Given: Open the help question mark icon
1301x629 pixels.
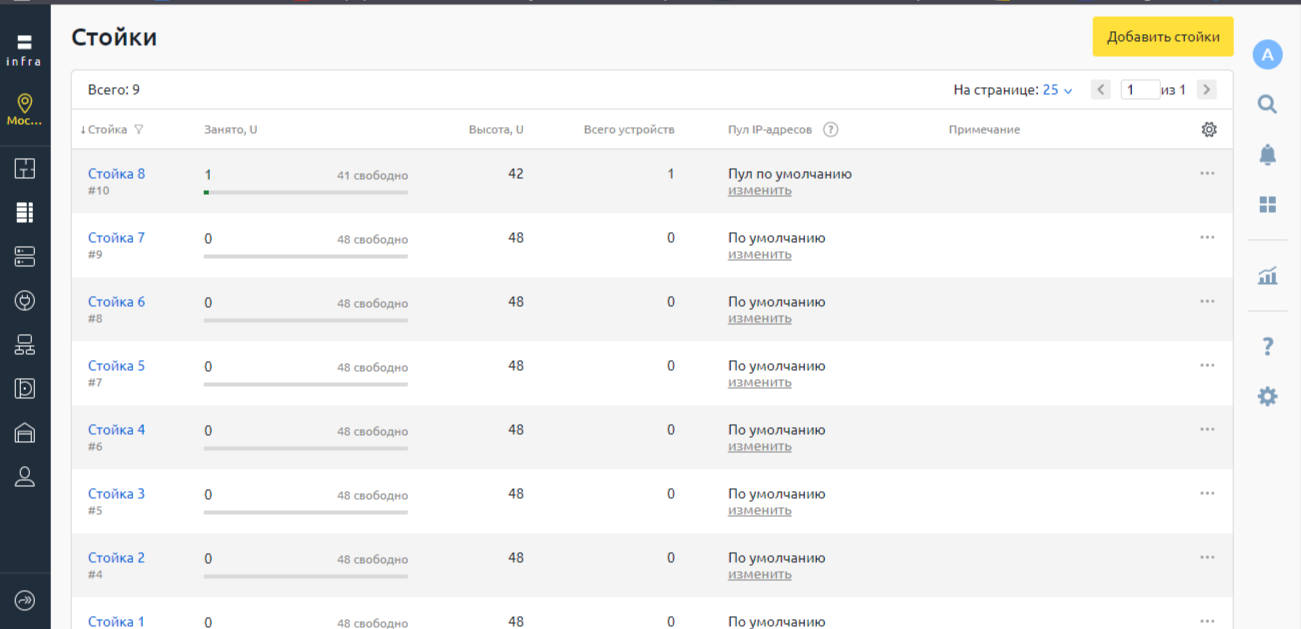Looking at the screenshot, I should click(x=1267, y=346).
